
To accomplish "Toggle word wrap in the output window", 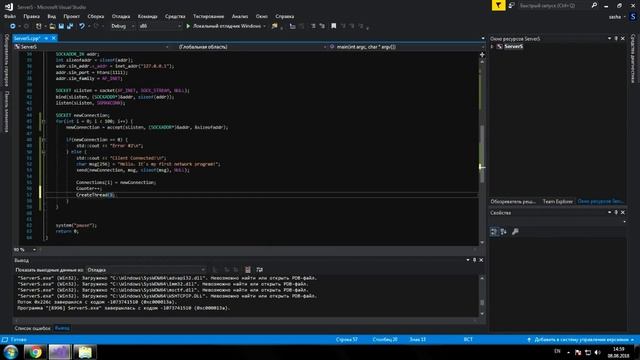I will tap(259, 270).
